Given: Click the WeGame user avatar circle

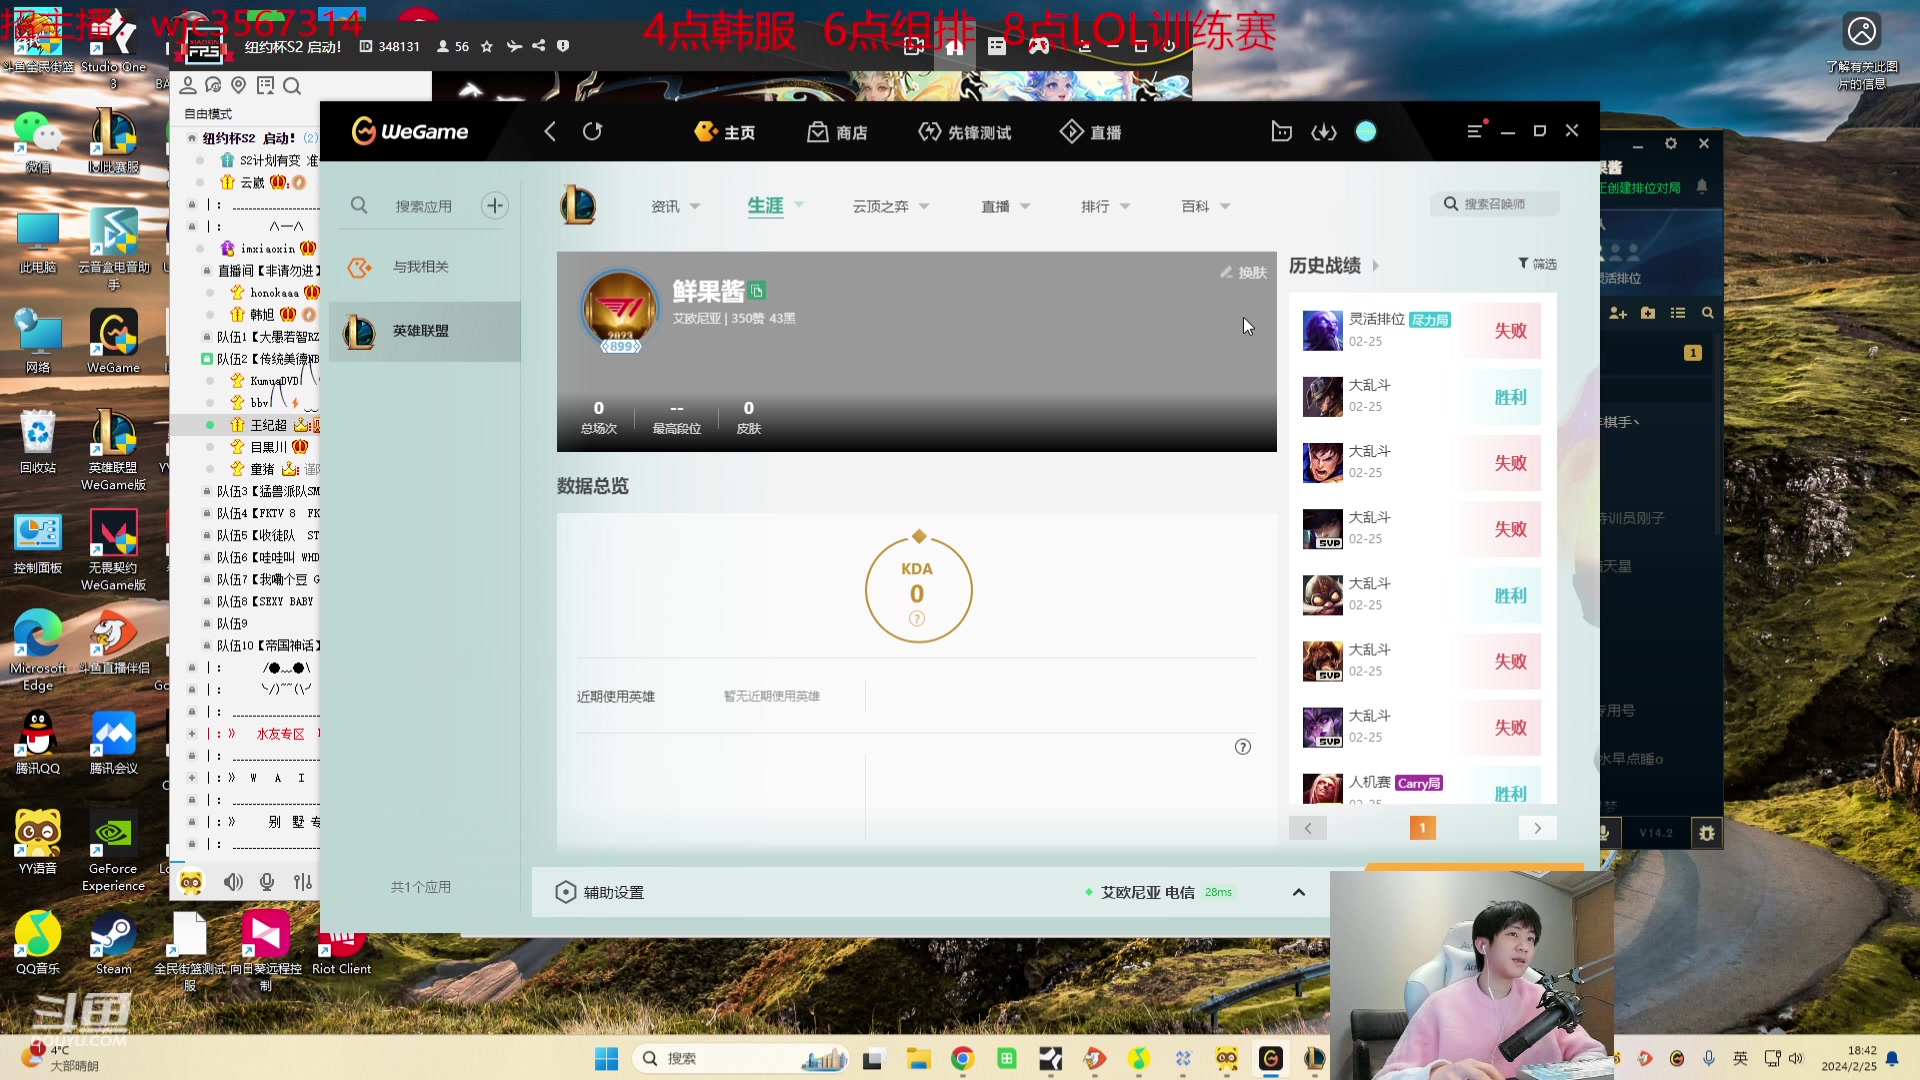Looking at the screenshot, I should pos(1366,132).
